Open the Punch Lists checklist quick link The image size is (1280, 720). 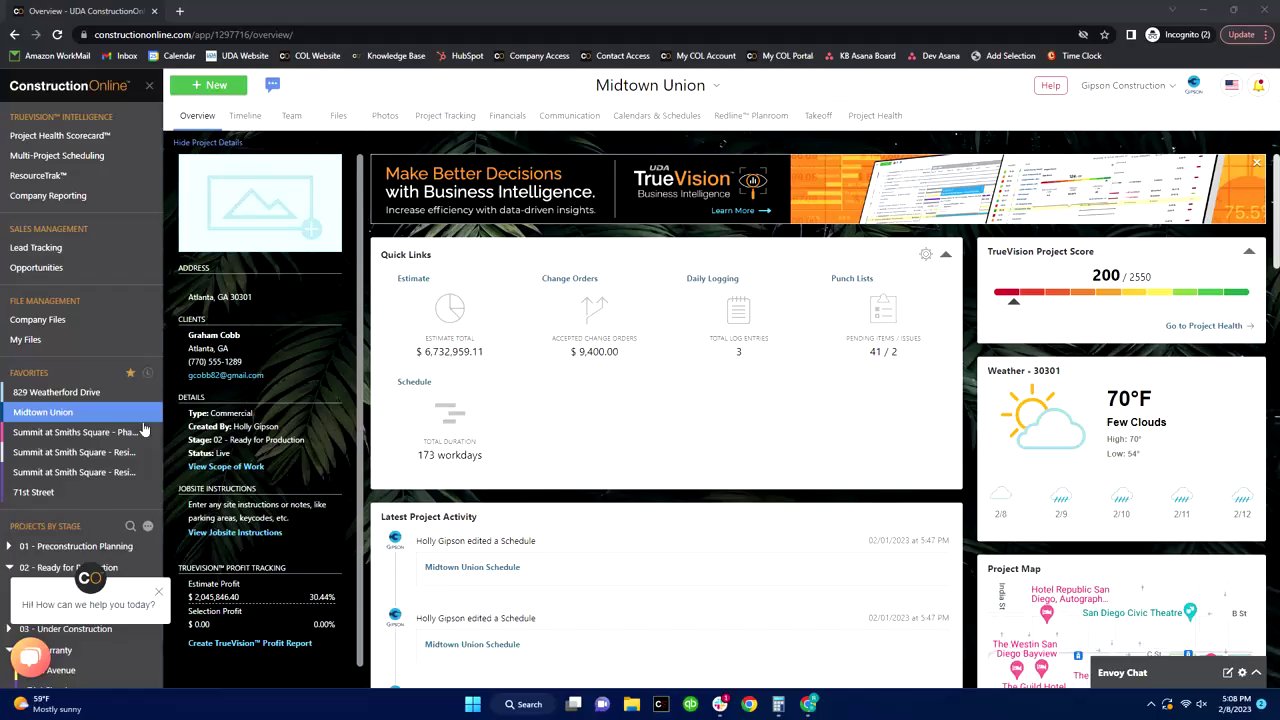point(883,309)
